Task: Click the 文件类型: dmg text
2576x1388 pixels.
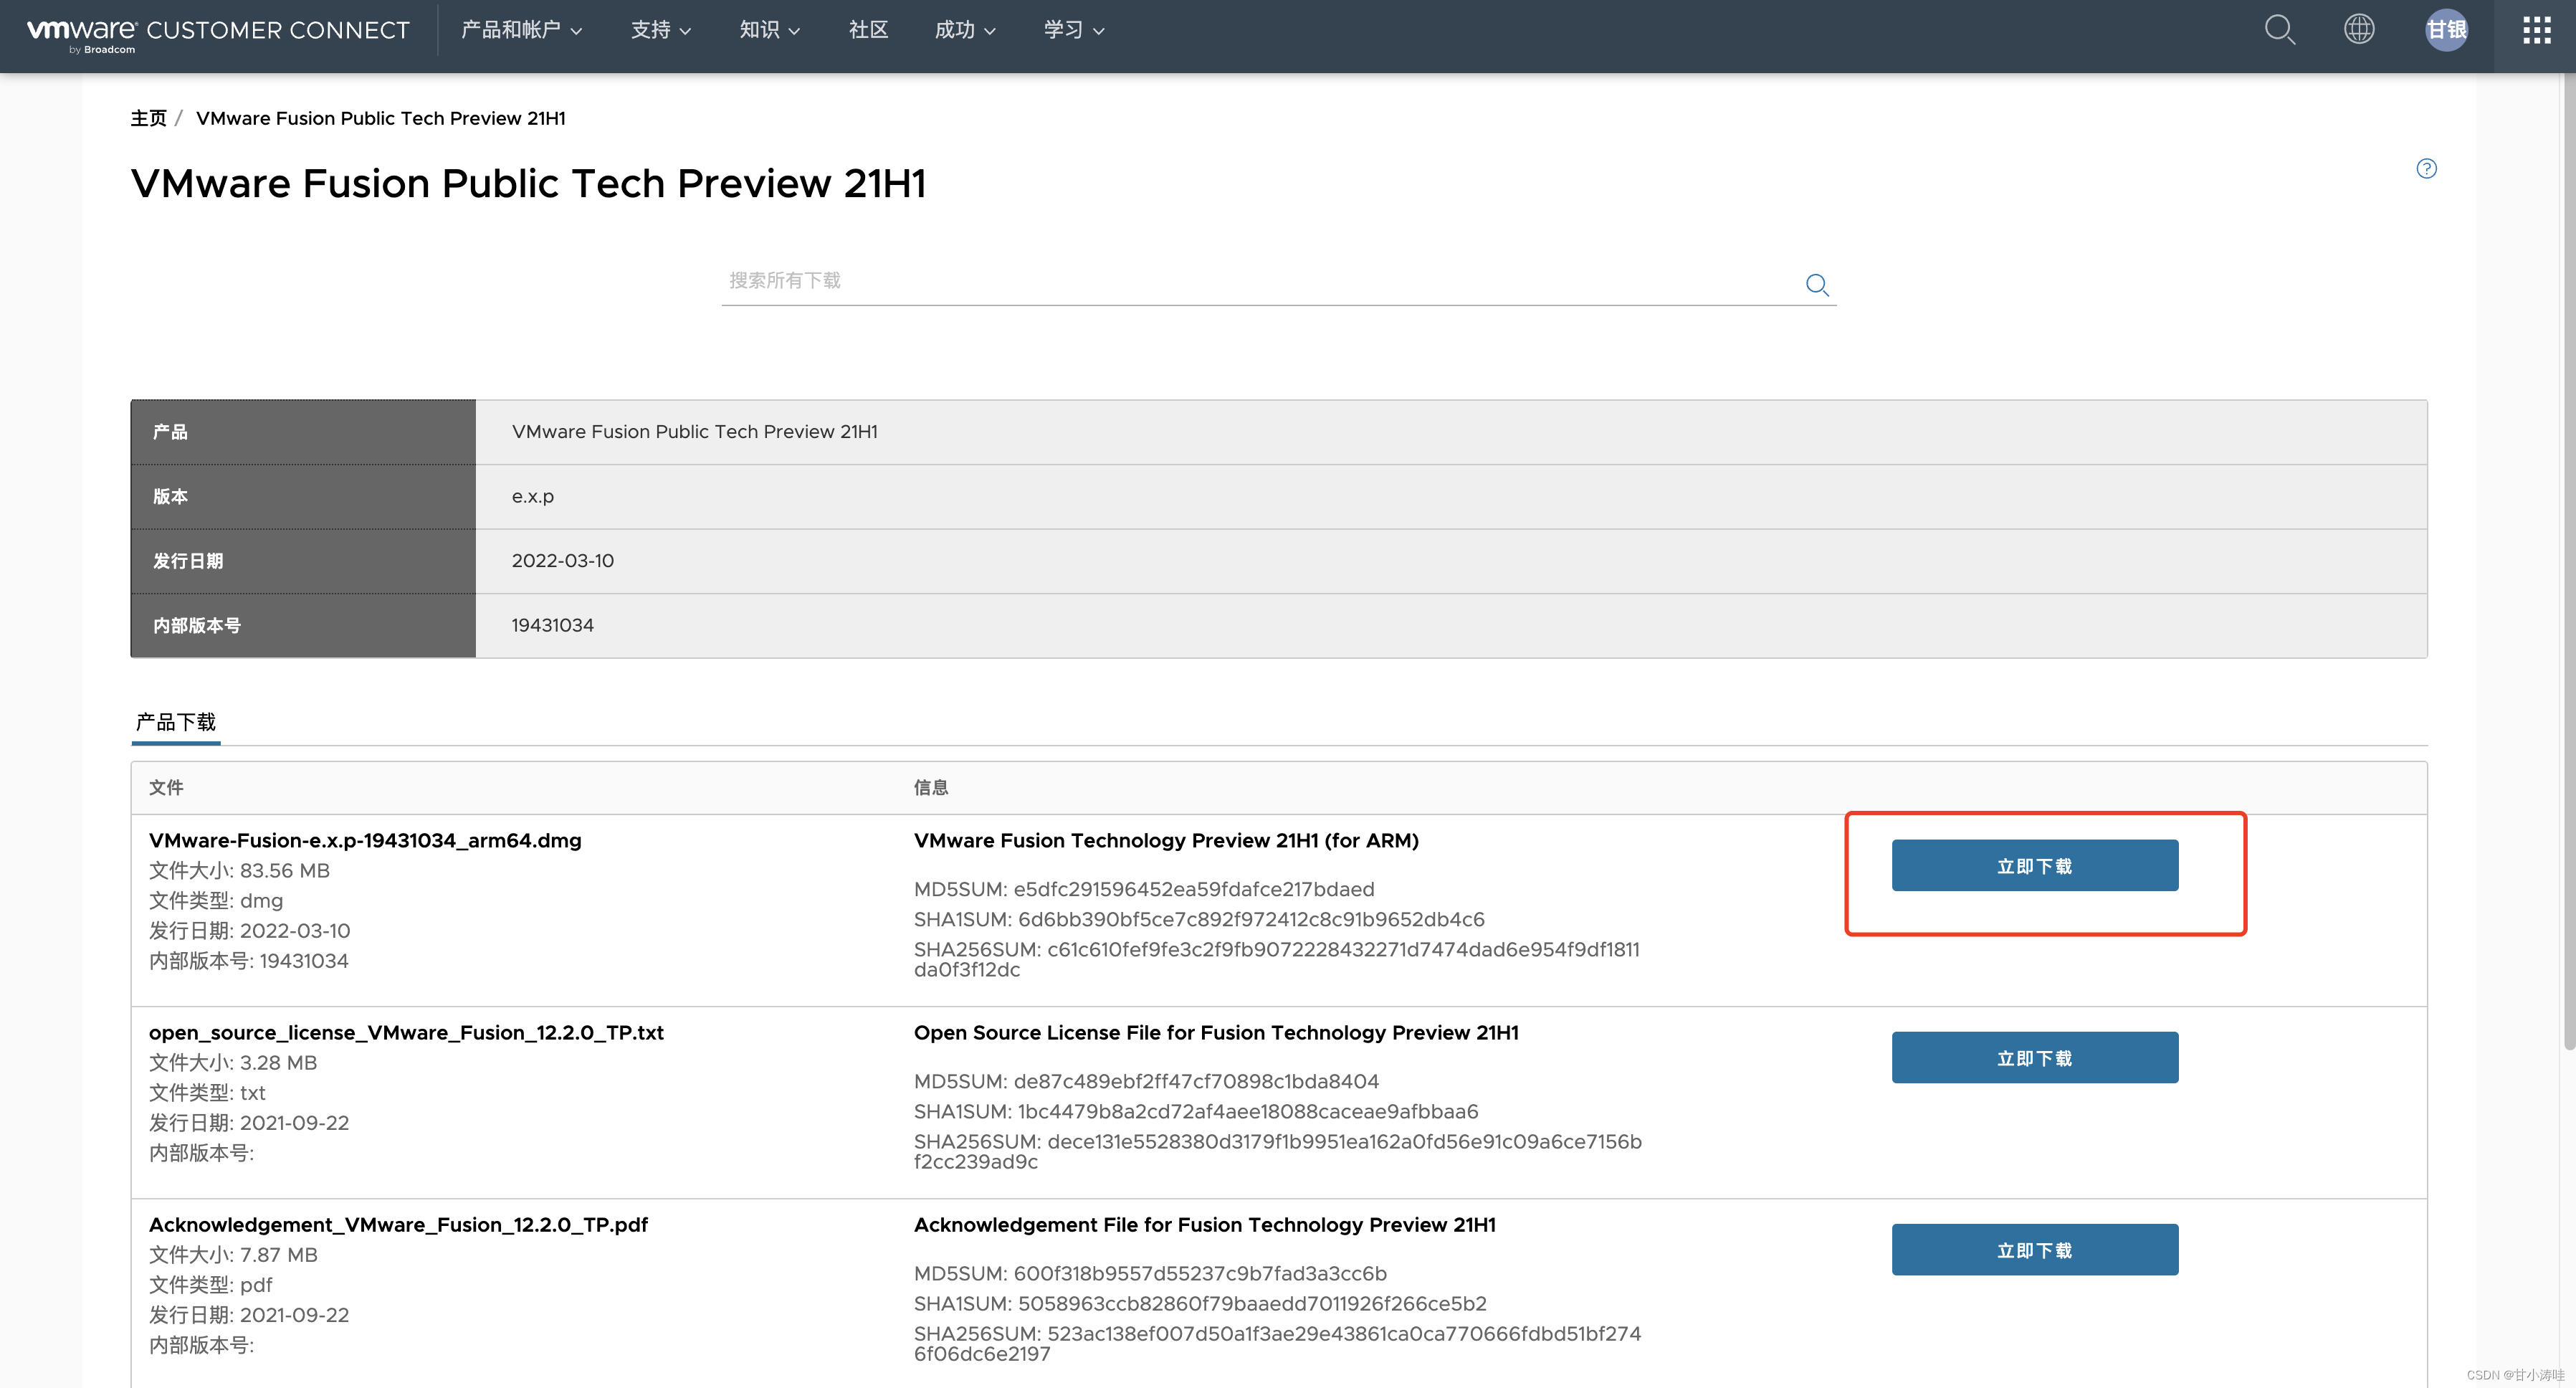Action: [x=216, y=900]
